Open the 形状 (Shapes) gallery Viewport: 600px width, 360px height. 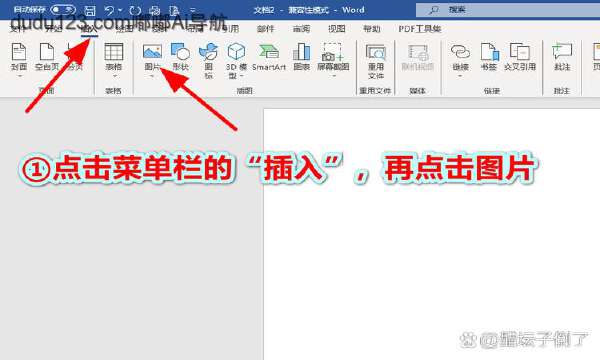pyautogui.click(x=180, y=57)
